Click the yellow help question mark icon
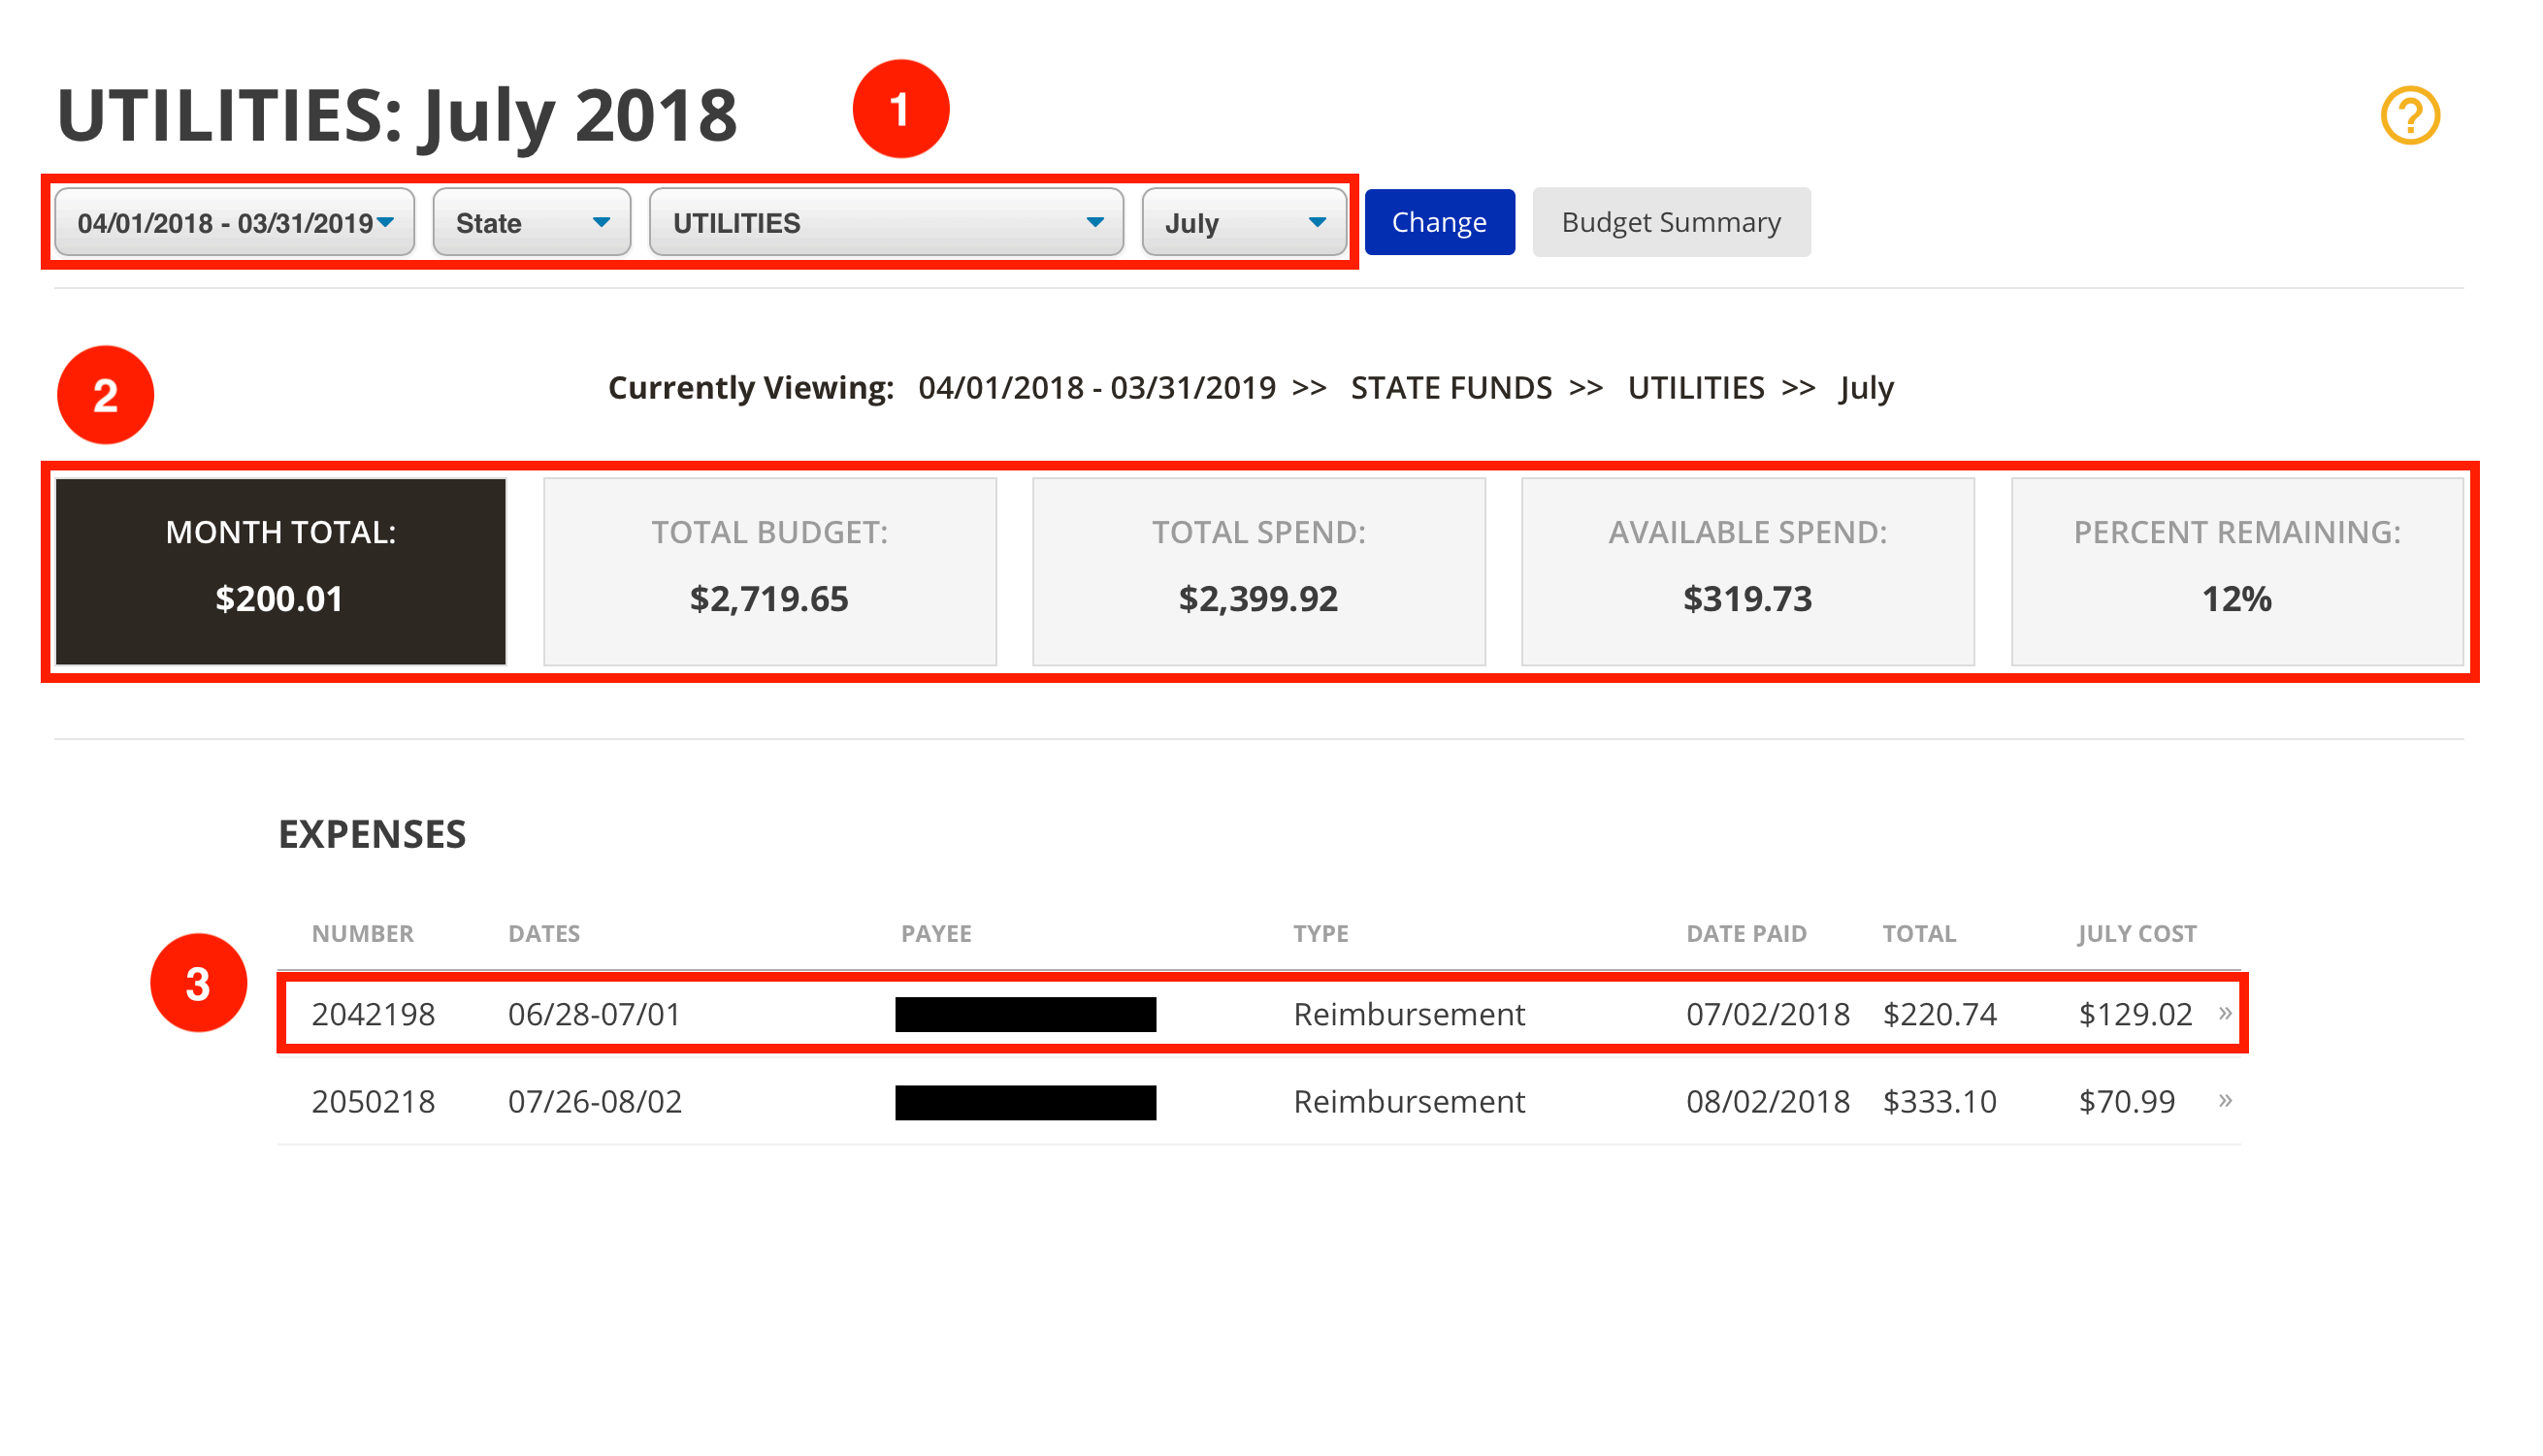Image resolution: width=2543 pixels, height=1456 pixels. coord(2409,116)
